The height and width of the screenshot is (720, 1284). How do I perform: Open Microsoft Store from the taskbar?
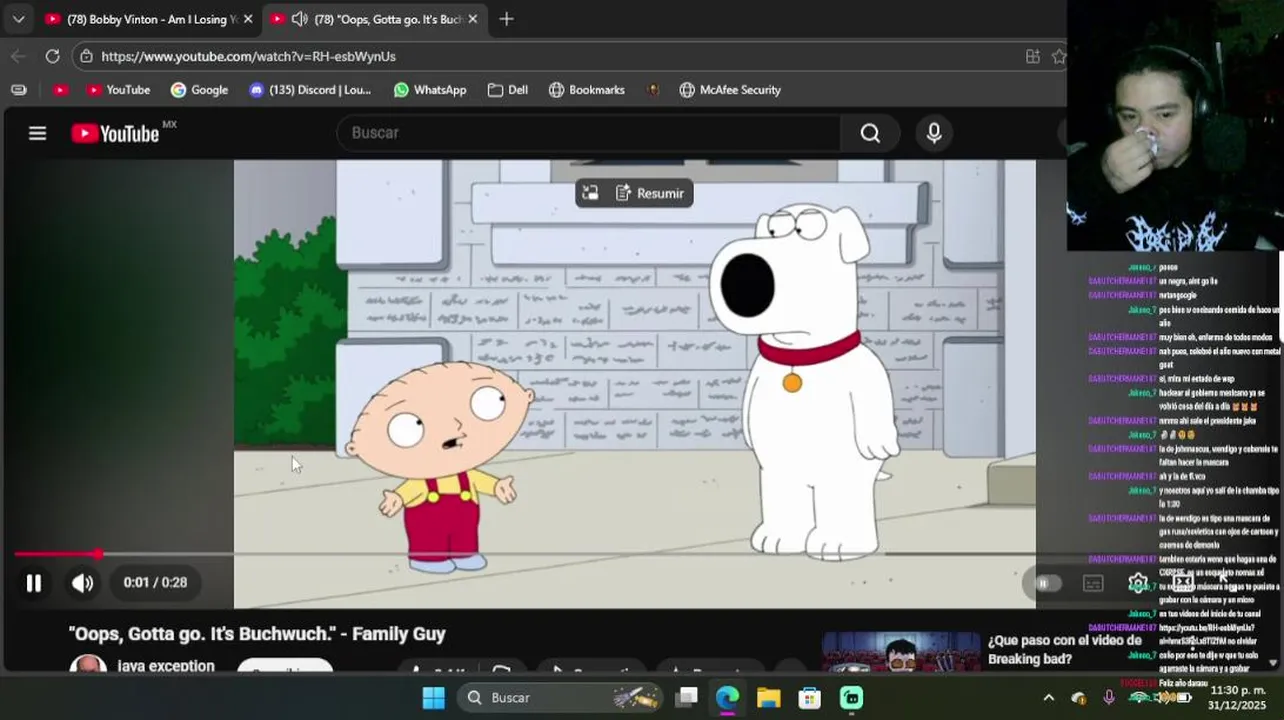(x=809, y=697)
